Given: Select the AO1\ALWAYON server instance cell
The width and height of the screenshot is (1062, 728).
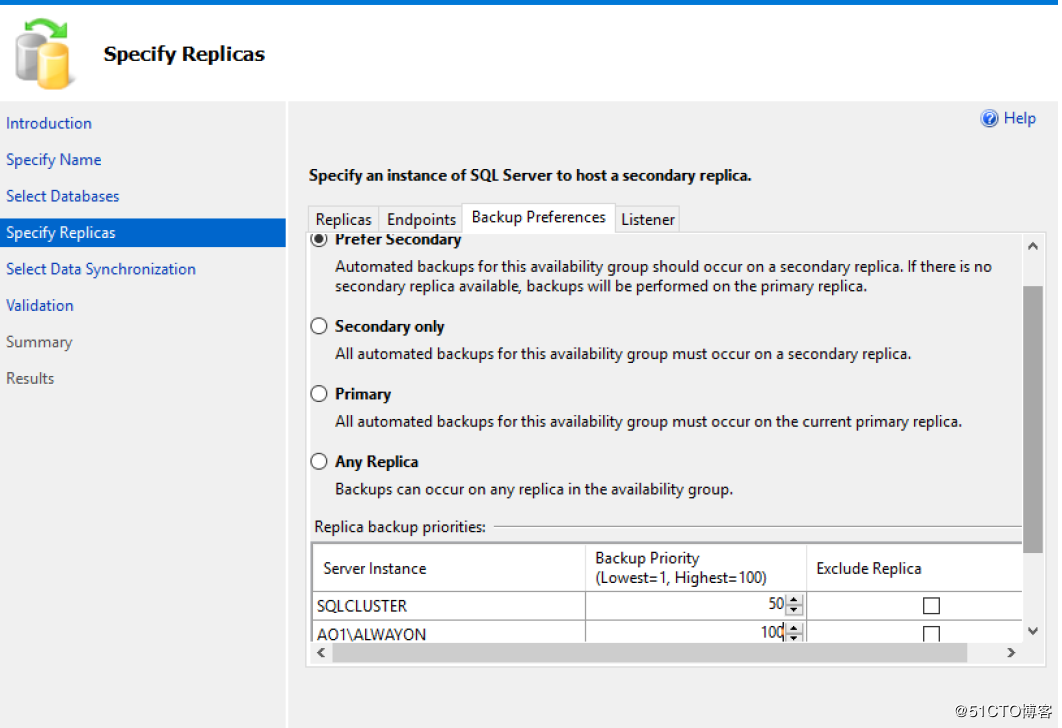Looking at the screenshot, I should click(x=449, y=633).
